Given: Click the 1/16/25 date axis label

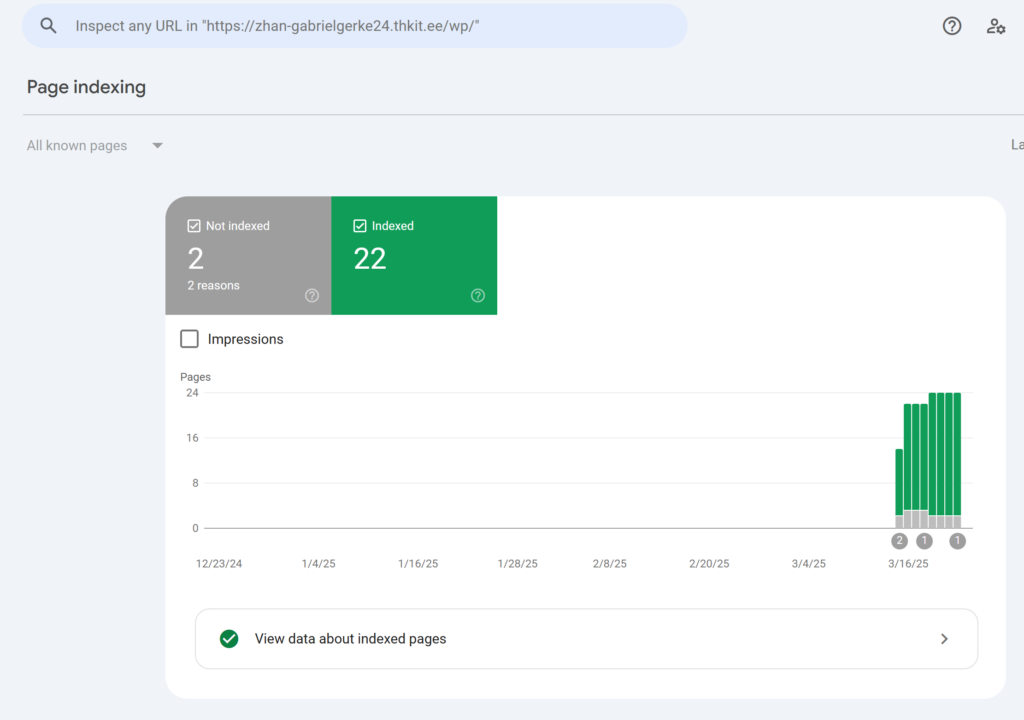Looking at the screenshot, I should (x=418, y=563).
